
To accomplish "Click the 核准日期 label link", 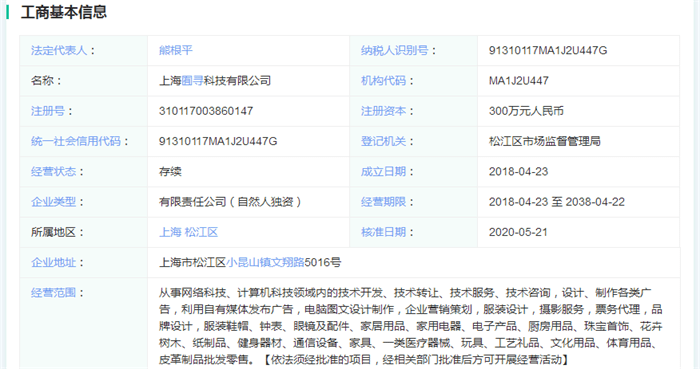I will click(383, 232).
